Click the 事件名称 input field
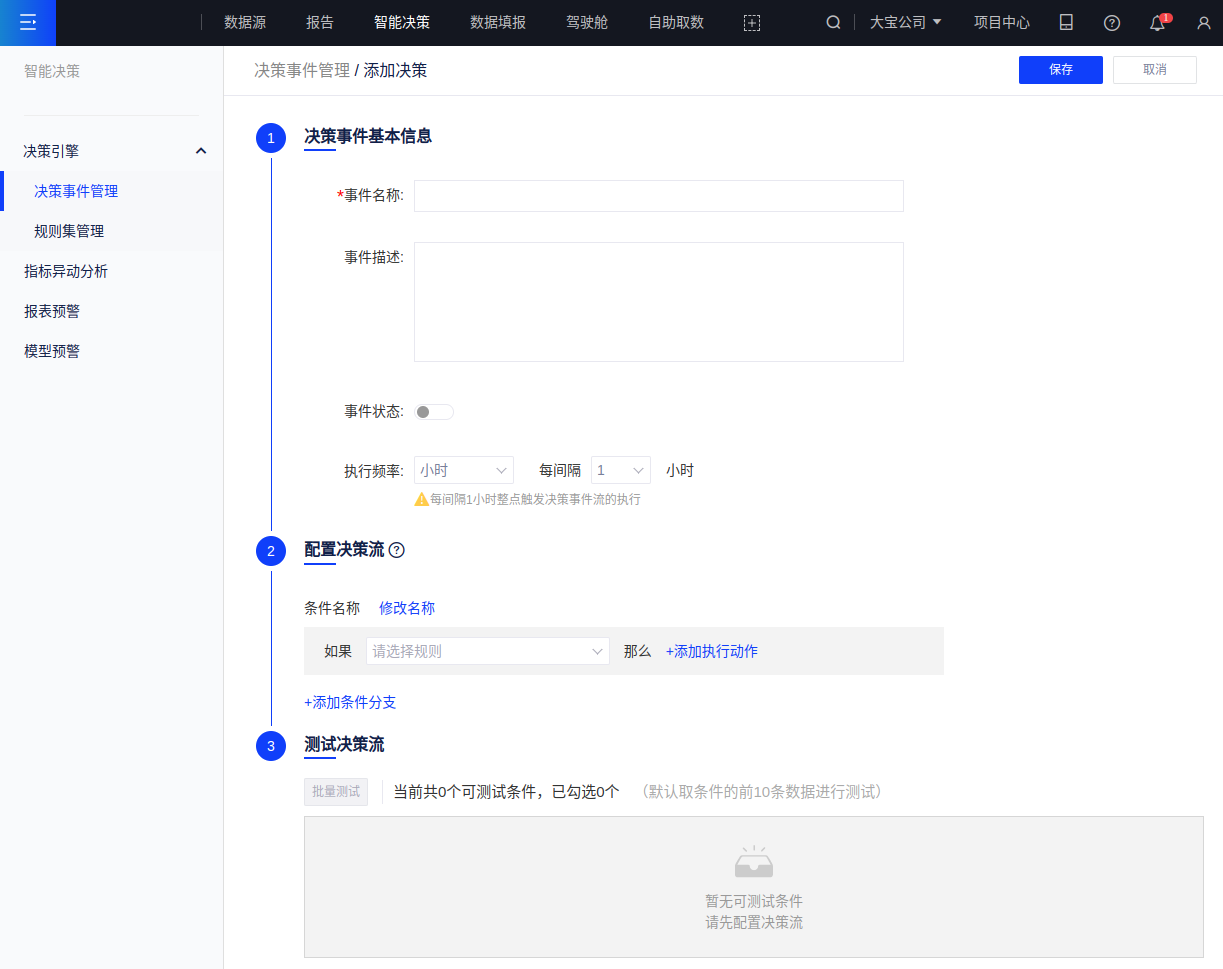Viewport: 1223px width, 969px height. tap(658, 196)
